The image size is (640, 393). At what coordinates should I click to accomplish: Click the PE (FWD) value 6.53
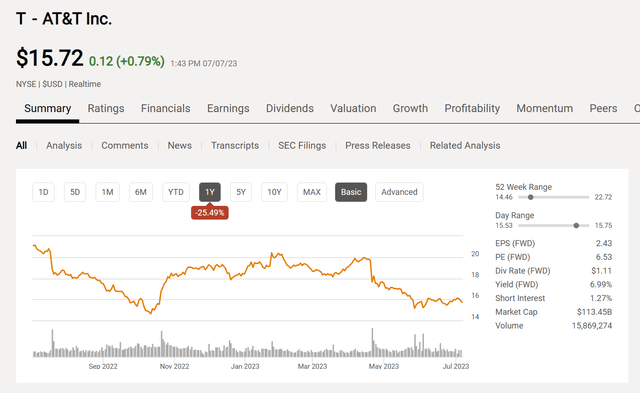pyautogui.click(x=604, y=257)
